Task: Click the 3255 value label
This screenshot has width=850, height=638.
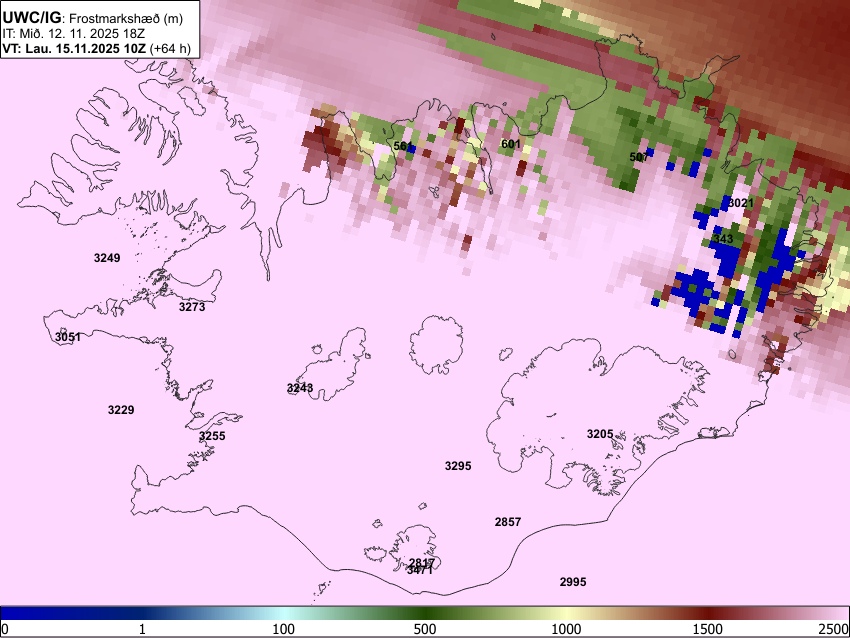Action: click(x=212, y=436)
